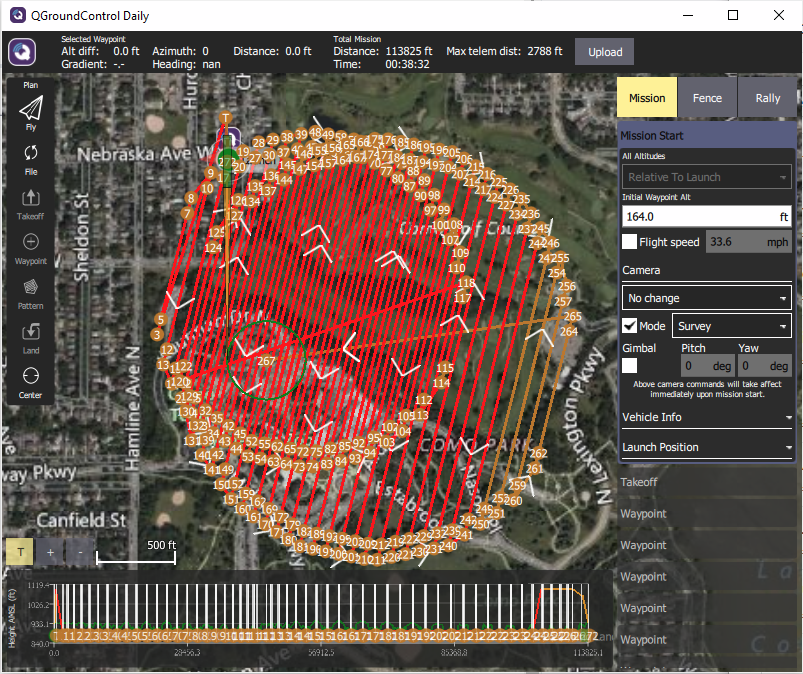Screen dimensions: 803x674
Task: Click the Max telem dist 2788 ft value
Action: [x=545, y=51]
